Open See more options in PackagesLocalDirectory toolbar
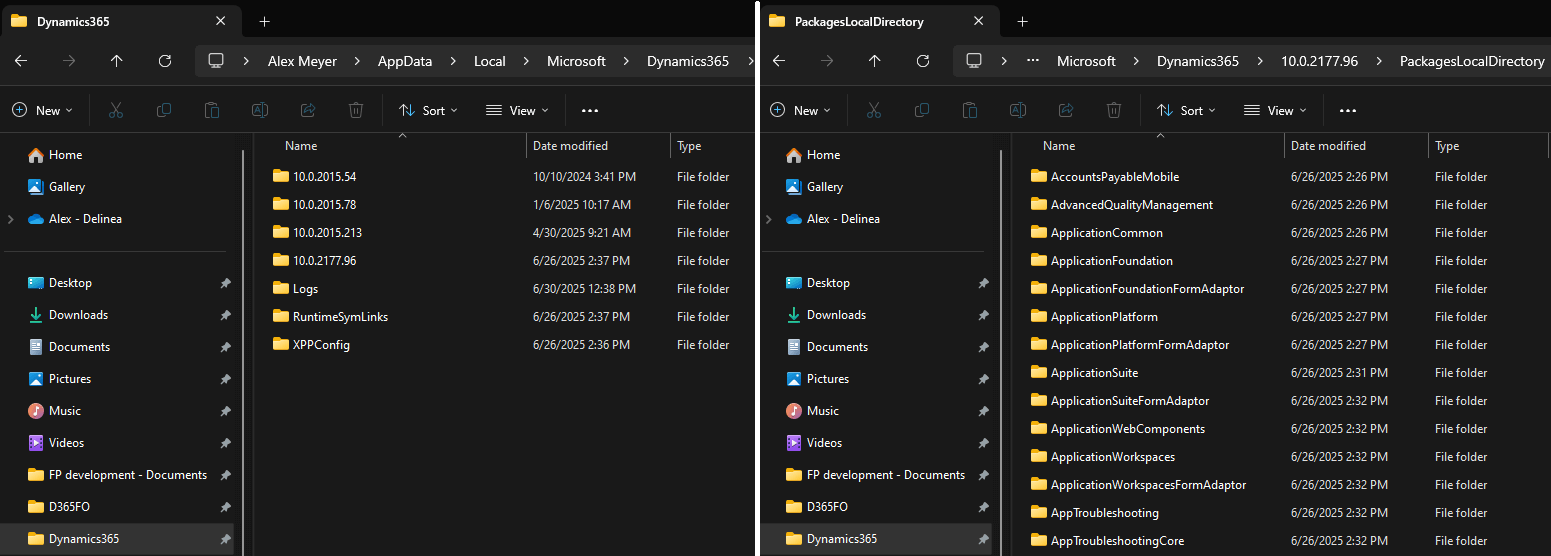This screenshot has width=1551, height=556. pos(1348,111)
